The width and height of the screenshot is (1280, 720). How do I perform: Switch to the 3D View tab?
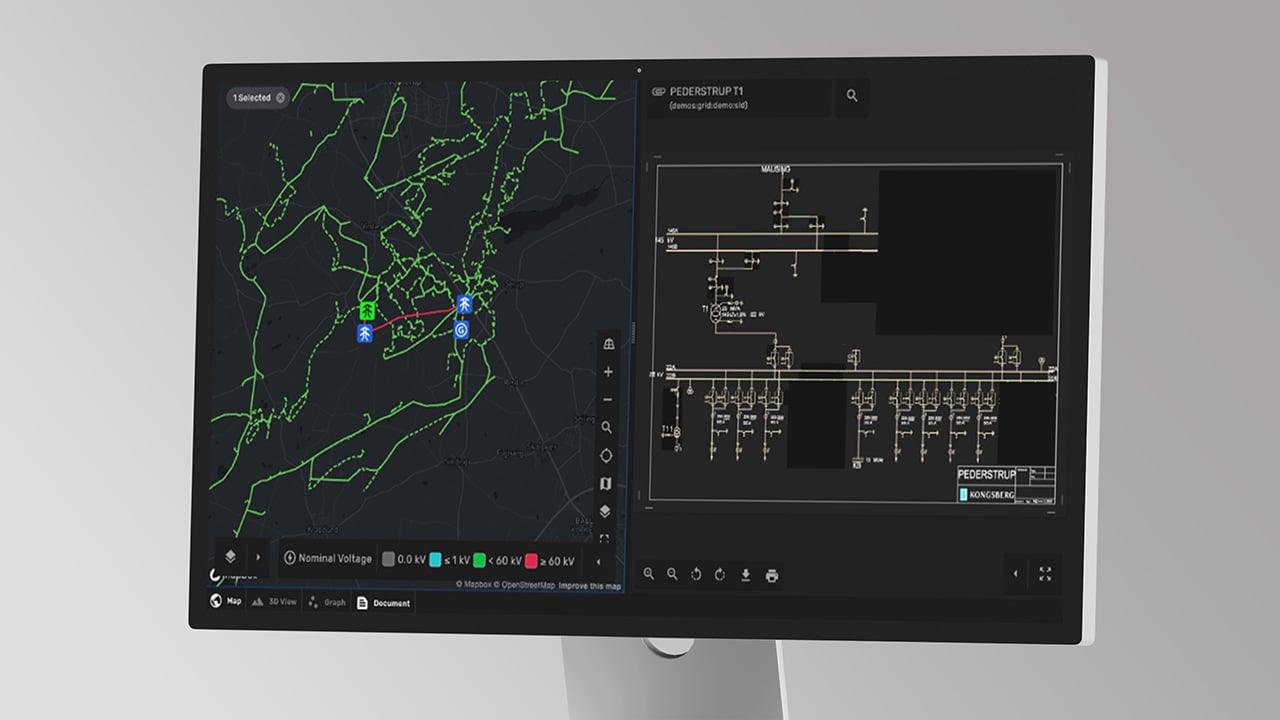[274, 602]
